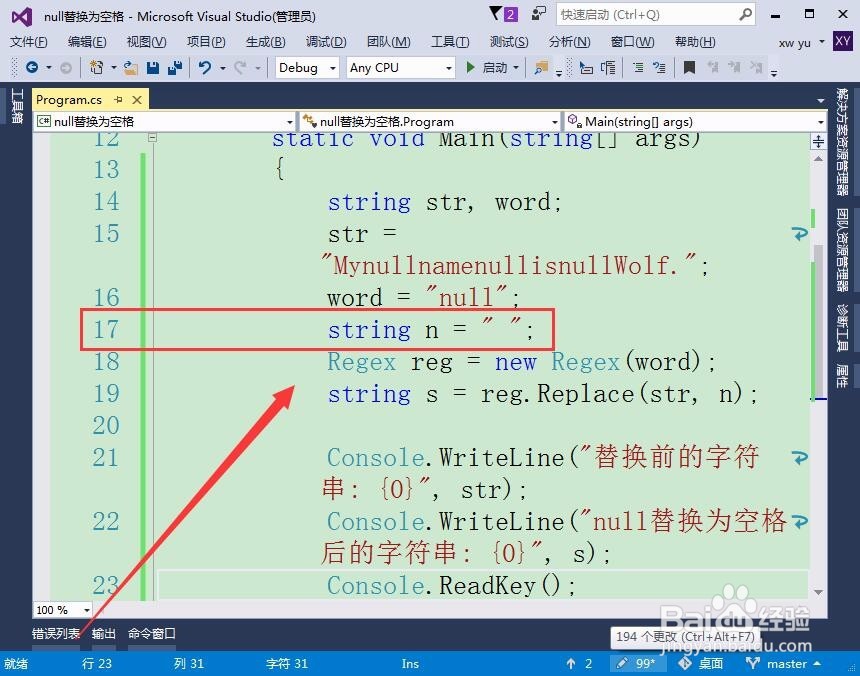Click the green 启动 run button
The image size is (860, 676).
(478, 67)
